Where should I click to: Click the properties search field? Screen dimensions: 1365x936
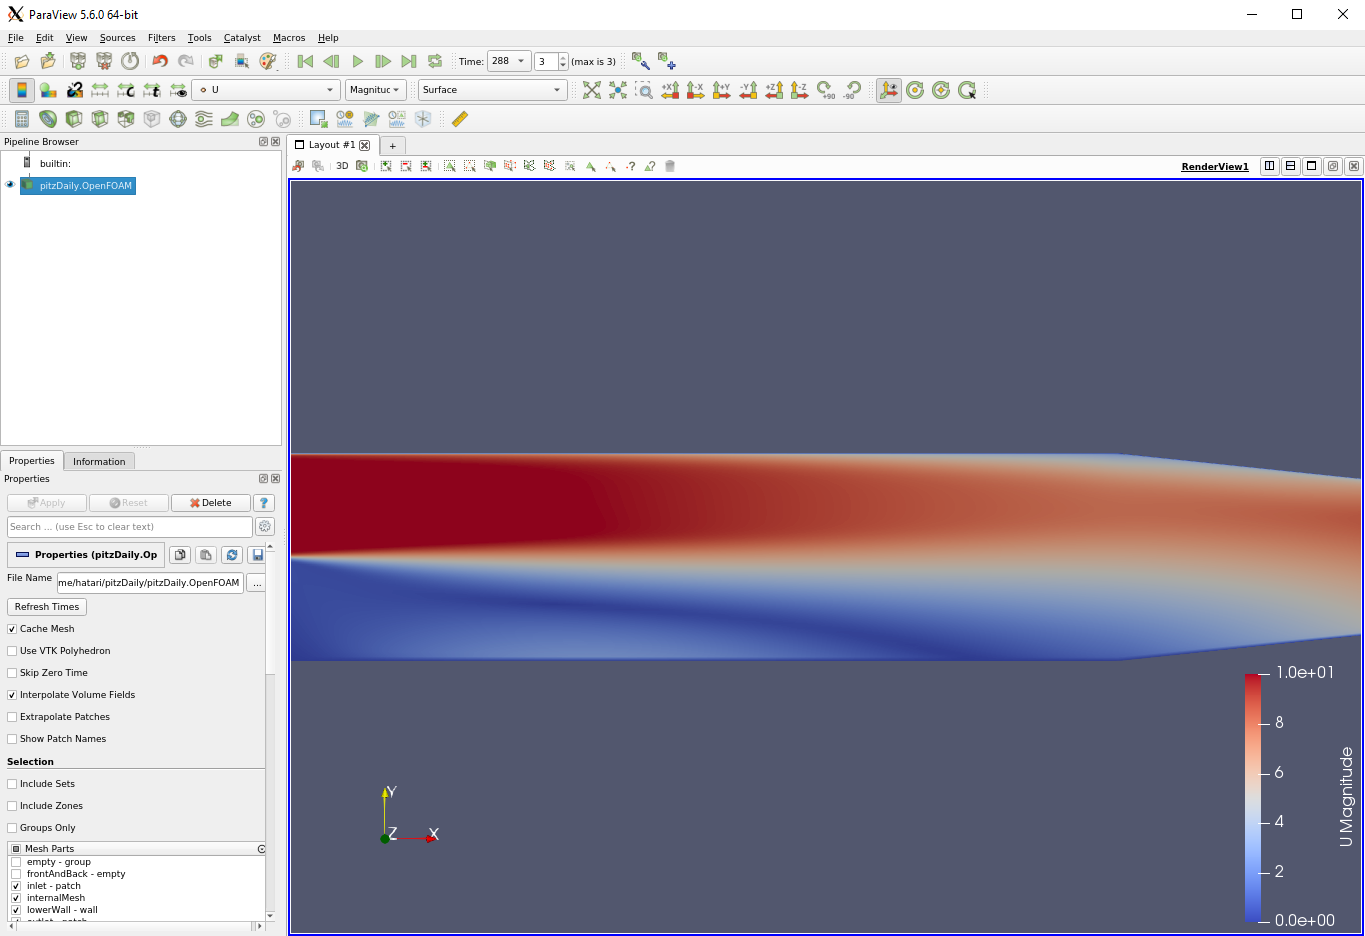click(130, 527)
